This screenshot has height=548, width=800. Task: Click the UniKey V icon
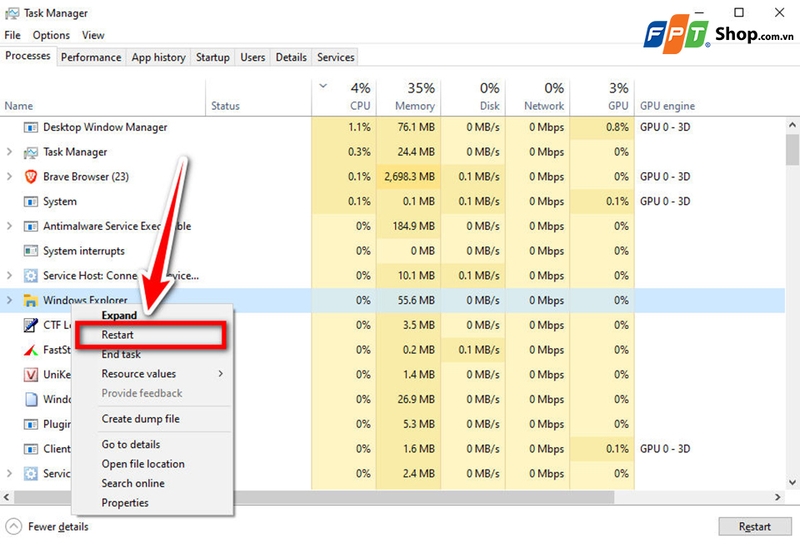point(31,375)
